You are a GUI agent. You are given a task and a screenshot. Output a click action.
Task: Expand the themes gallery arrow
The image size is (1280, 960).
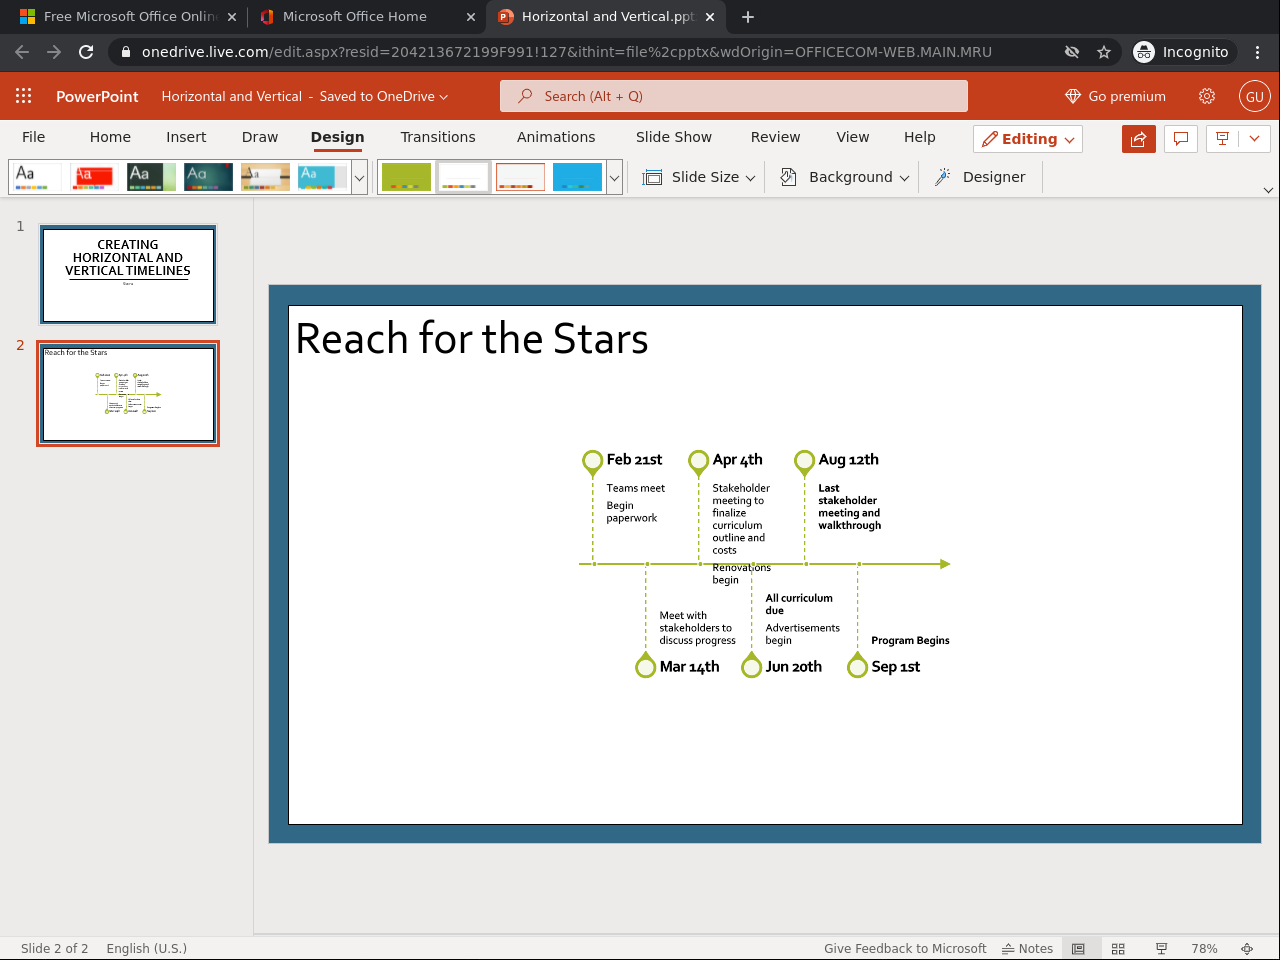click(360, 177)
